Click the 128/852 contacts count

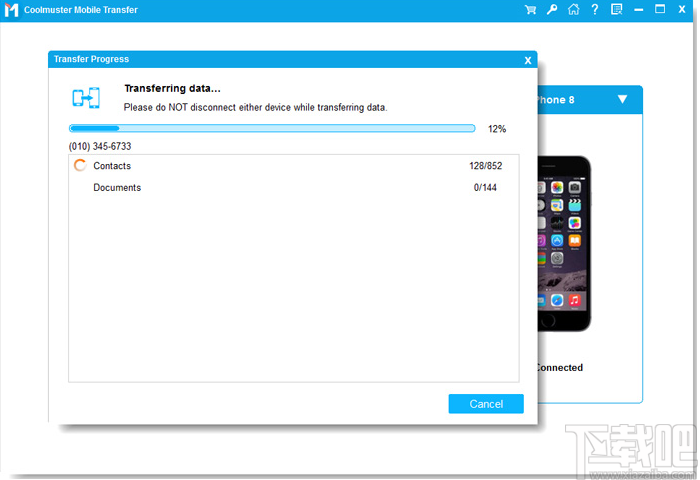click(485, 166)
